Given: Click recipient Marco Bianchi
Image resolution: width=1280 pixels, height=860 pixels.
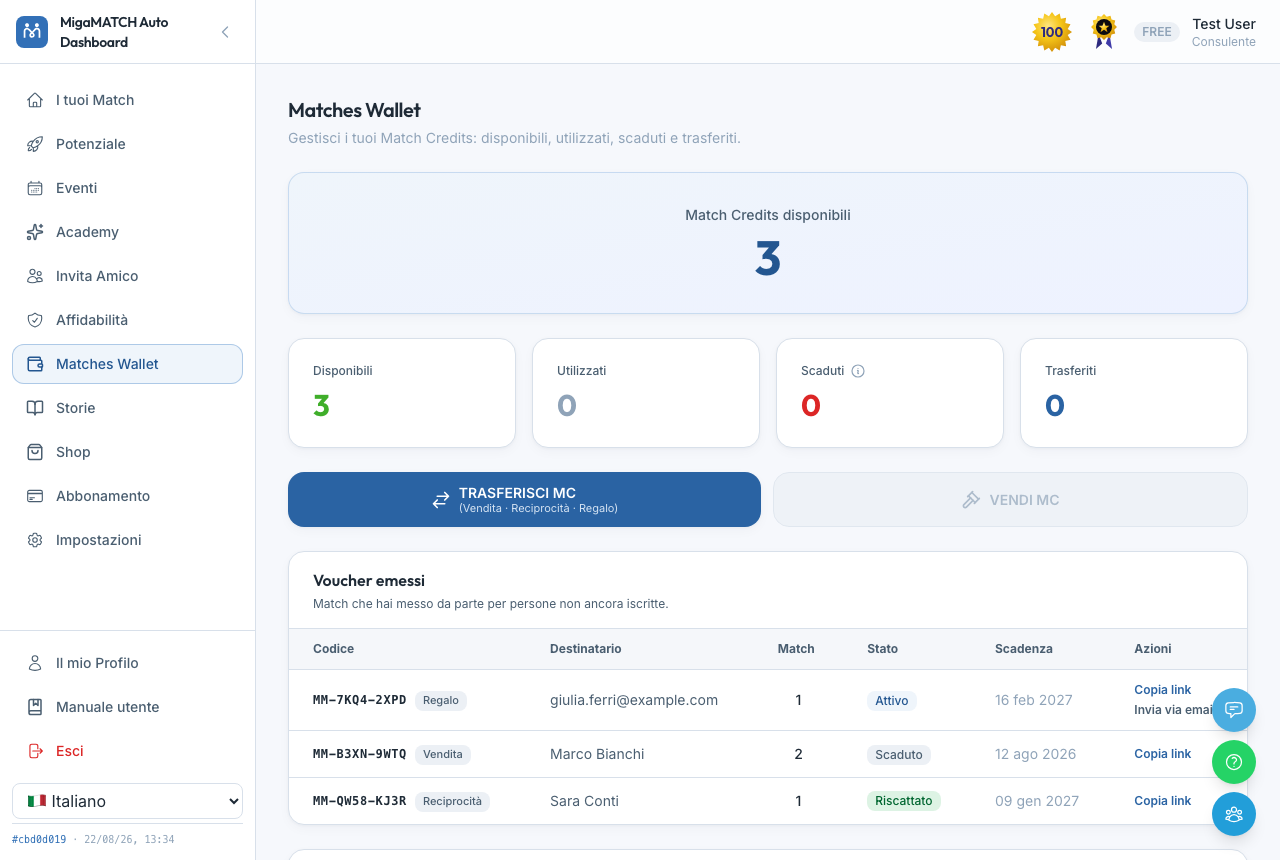Looking at the screenshot, I should click(x=597, y=754).
